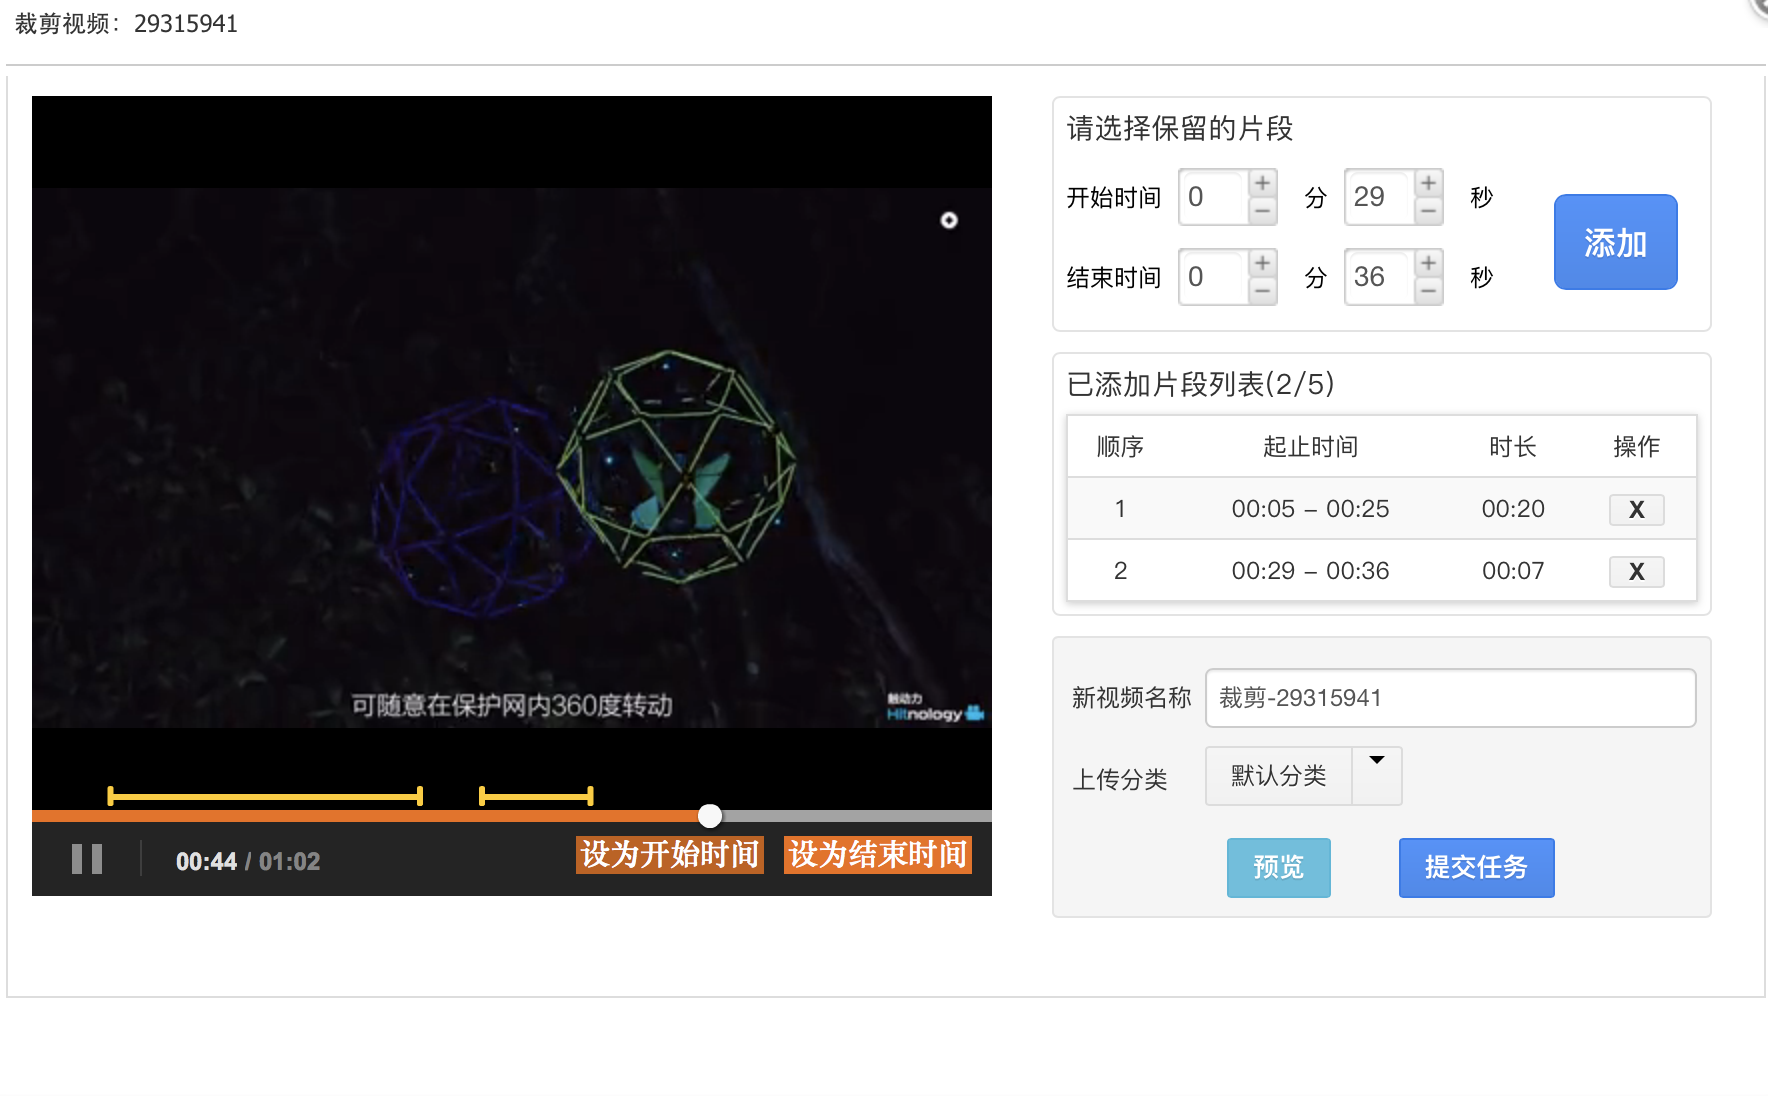Viewport: 1768px width, 1096px height.
Task: Click the 提交任务 submit button
Action: (x=1476, y=867)
